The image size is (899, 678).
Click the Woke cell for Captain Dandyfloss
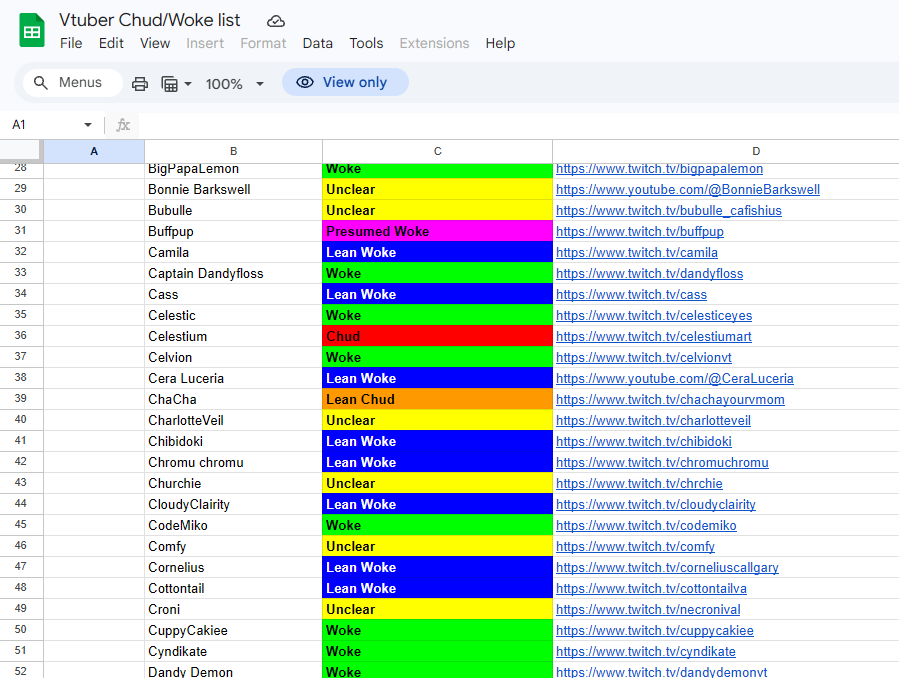pyautogui.click(x=437, y=273)
